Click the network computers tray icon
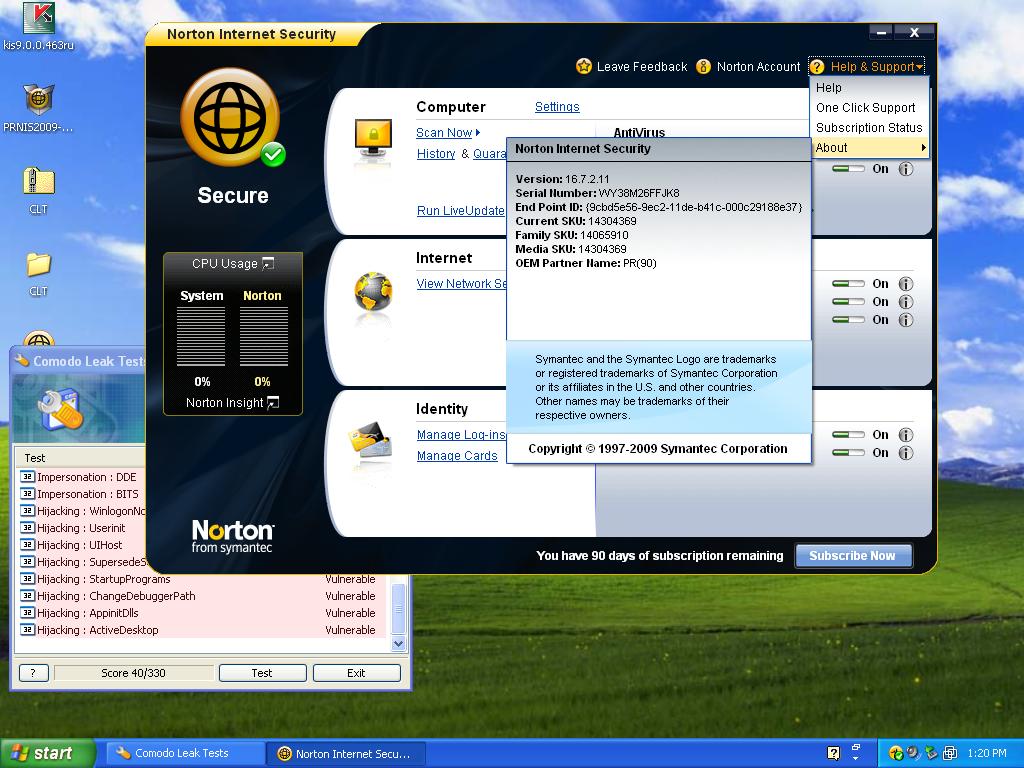Screen dimensions: 1024x768 pyautogui.click(x=950, y=753)
